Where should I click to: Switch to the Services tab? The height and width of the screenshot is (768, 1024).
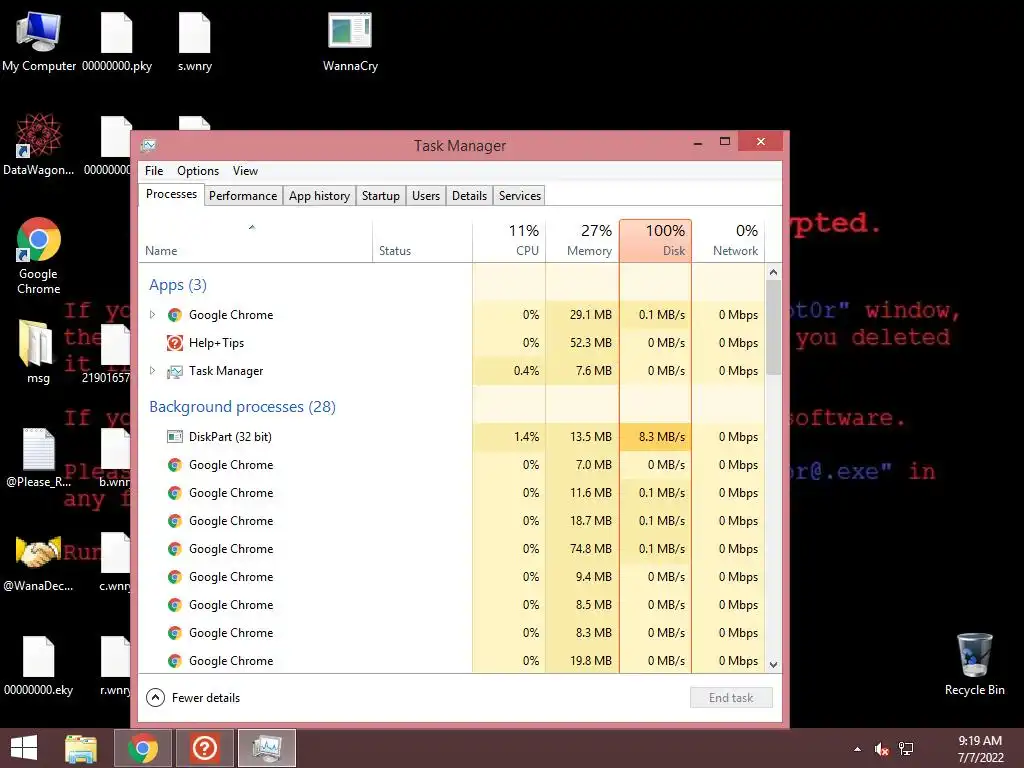pyautogui.click(x=520, y=196)
